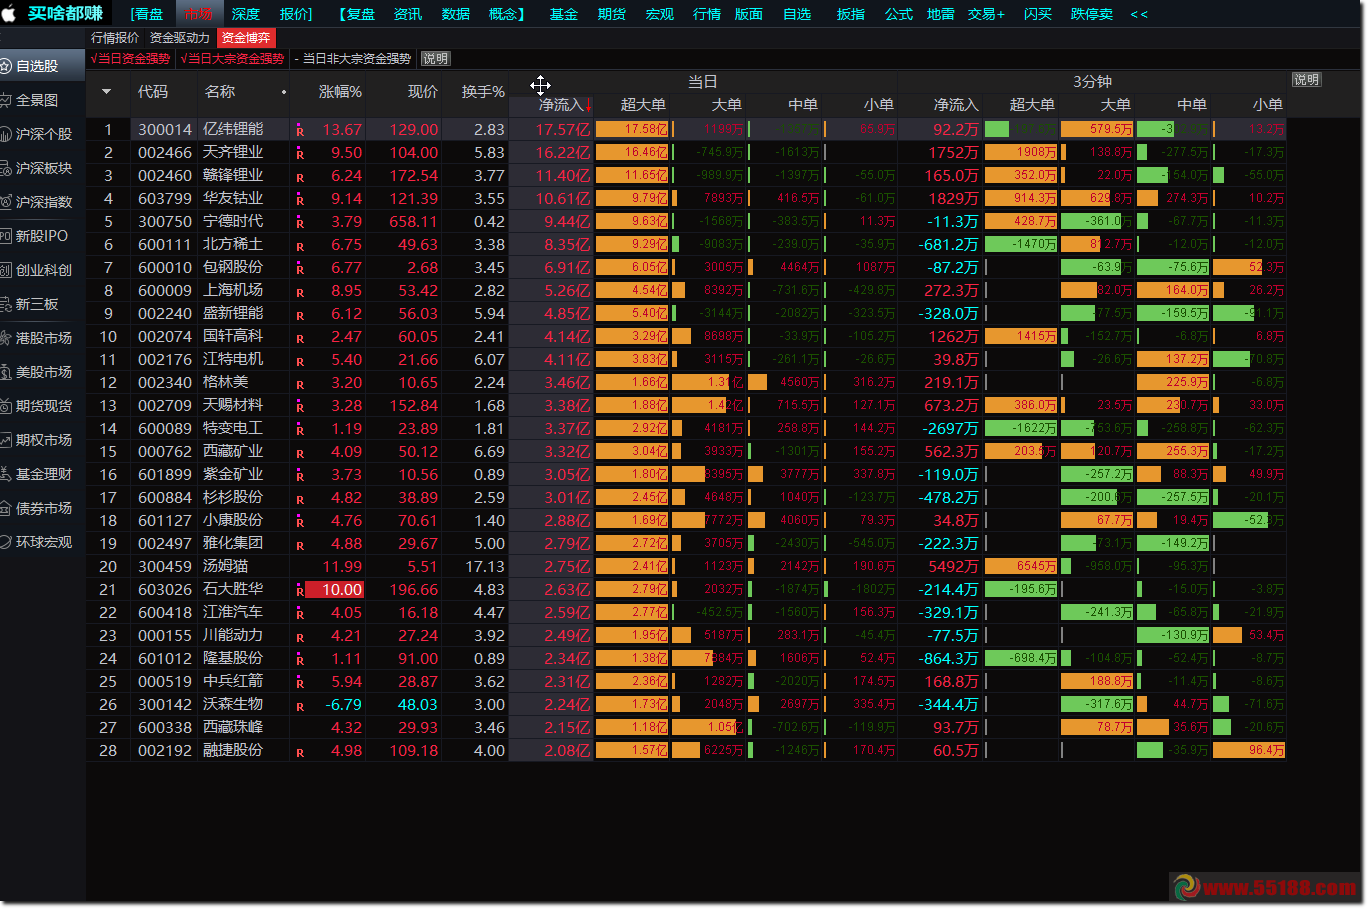The width and height of the screenshot is (1369, 909).
Task: Open 沪深板块 sidebar icon
Action: click(x=6, y=168)
